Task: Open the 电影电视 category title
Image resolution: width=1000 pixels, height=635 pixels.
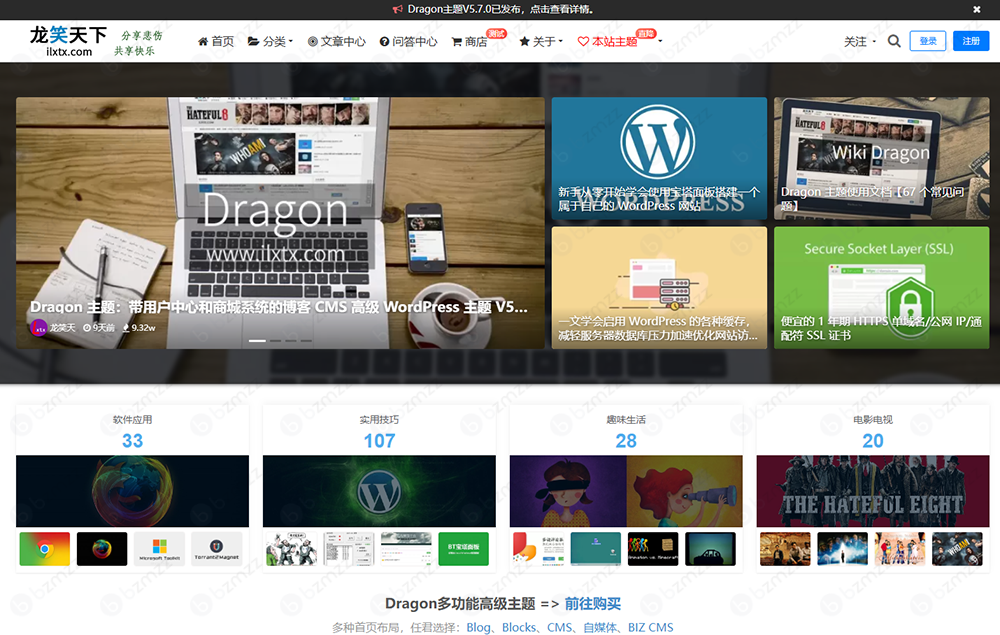Action: (x=873, y=420)
